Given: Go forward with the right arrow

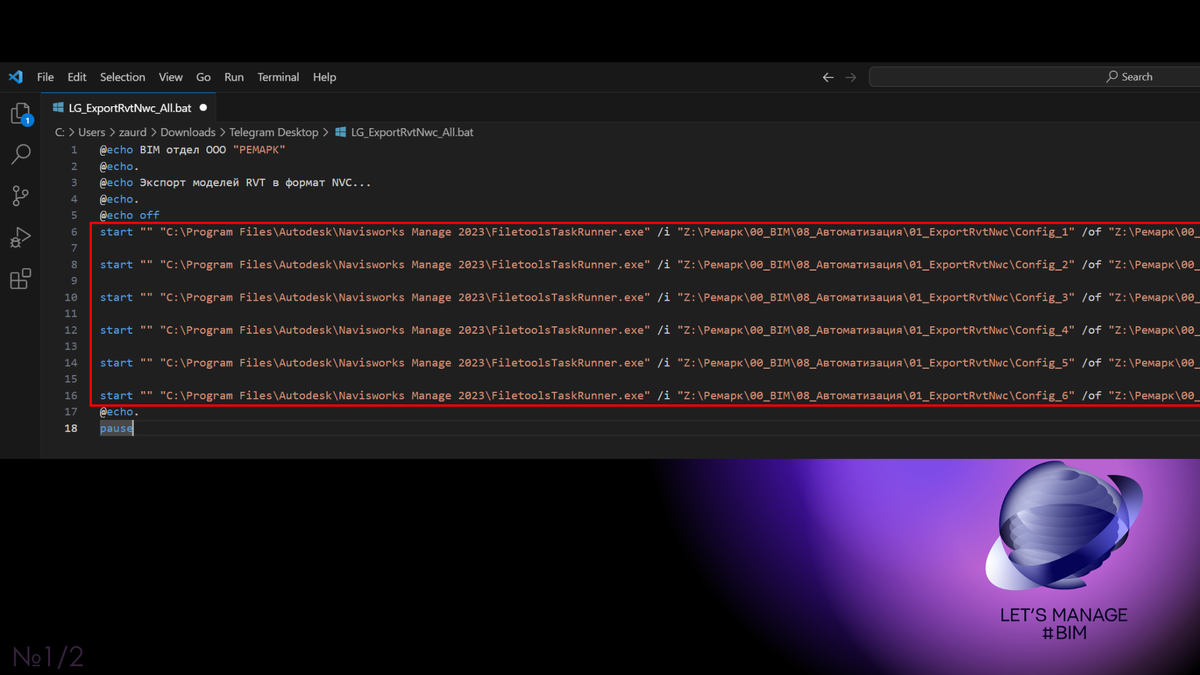Looking at the screenshot, I should click(851, 77).
